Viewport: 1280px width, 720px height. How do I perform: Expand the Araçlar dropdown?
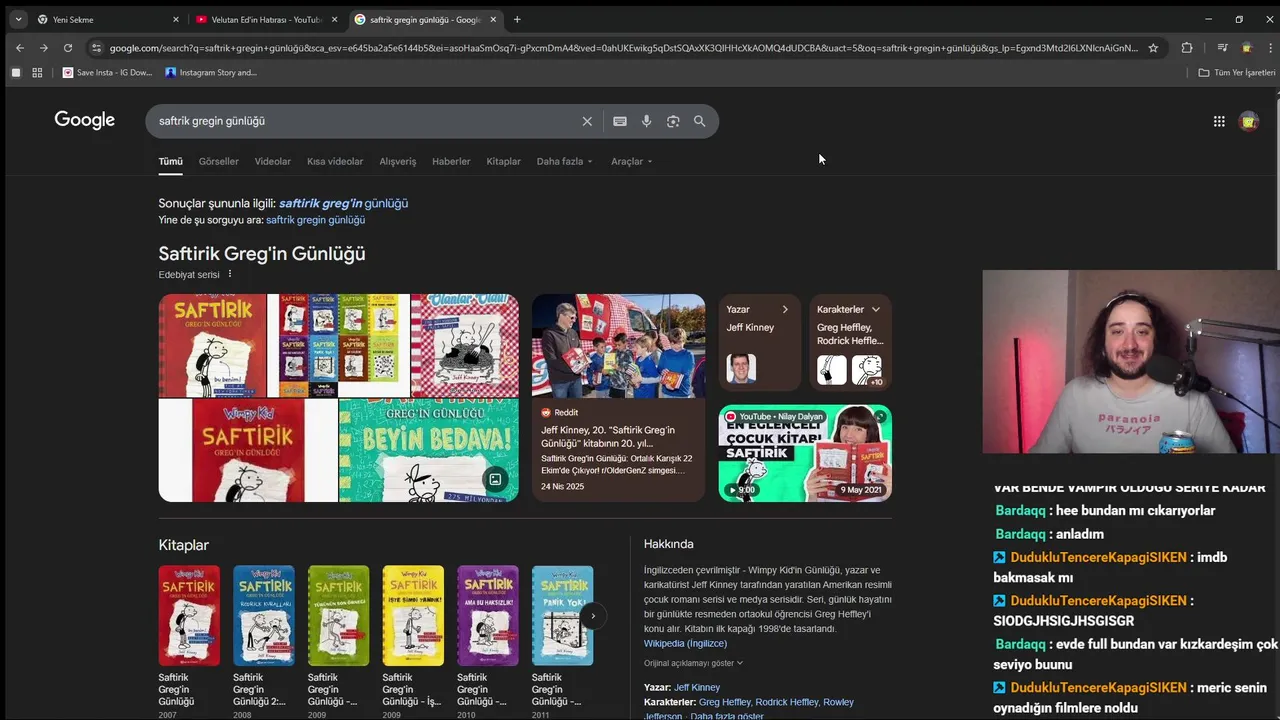(x=632, y=161)
